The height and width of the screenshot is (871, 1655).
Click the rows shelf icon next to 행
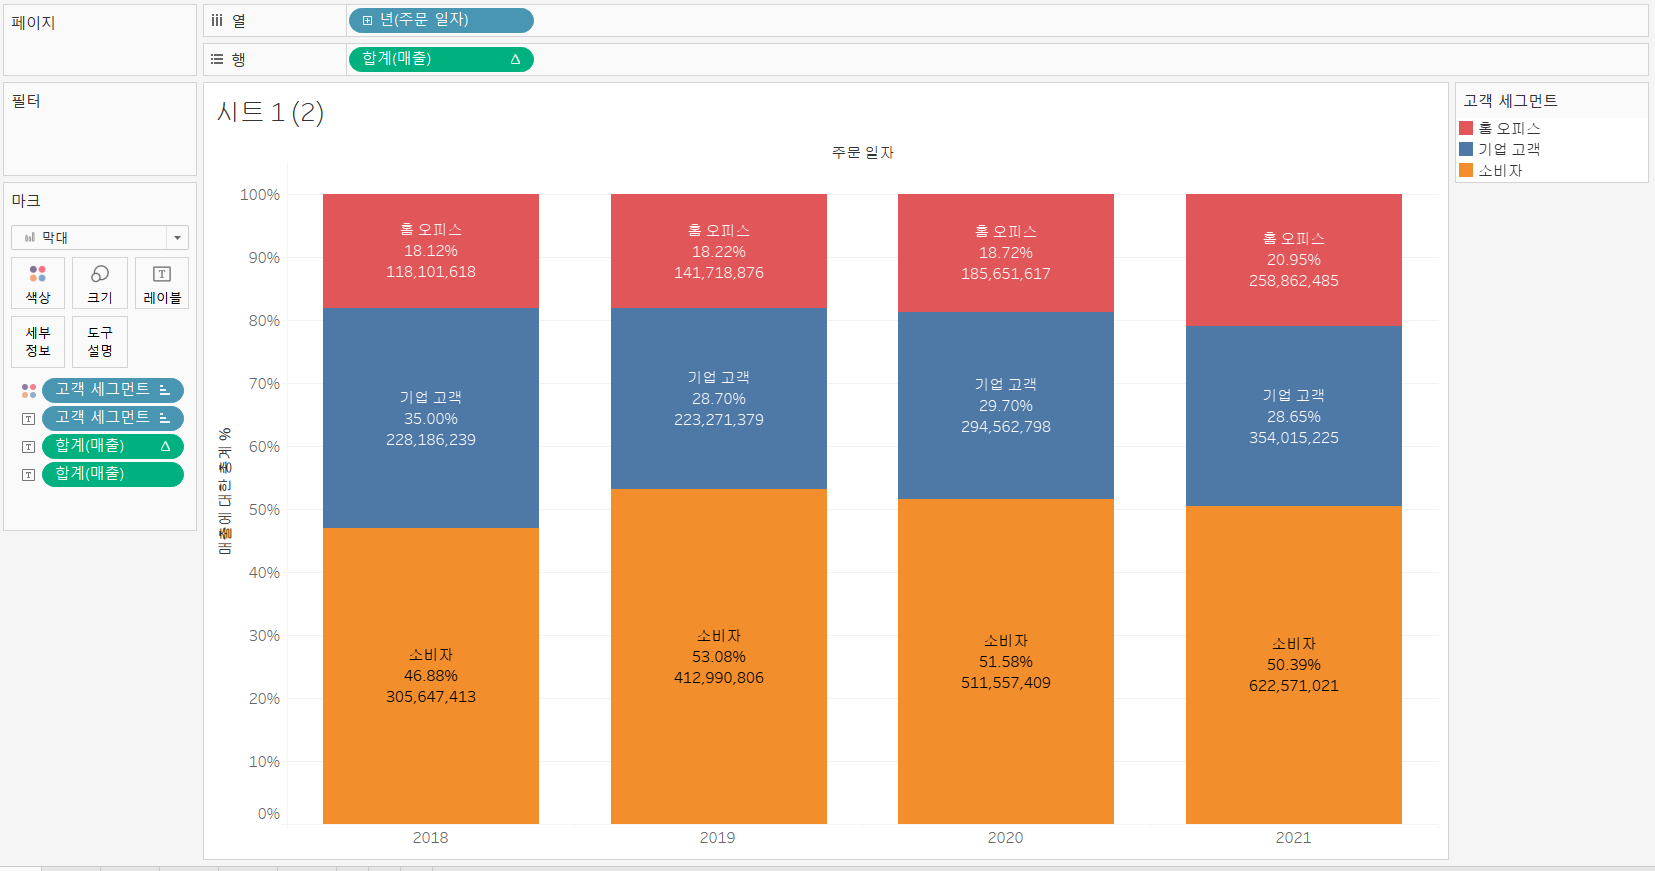[x=217, y=59]
